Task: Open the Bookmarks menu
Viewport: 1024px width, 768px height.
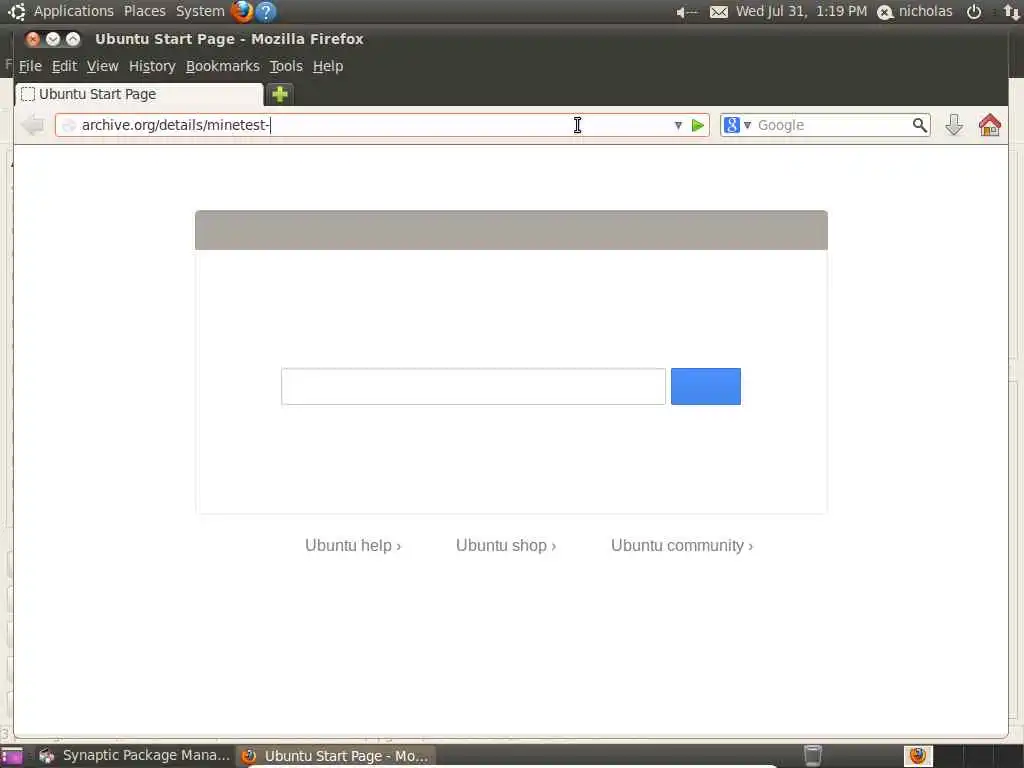Action: 223,66
